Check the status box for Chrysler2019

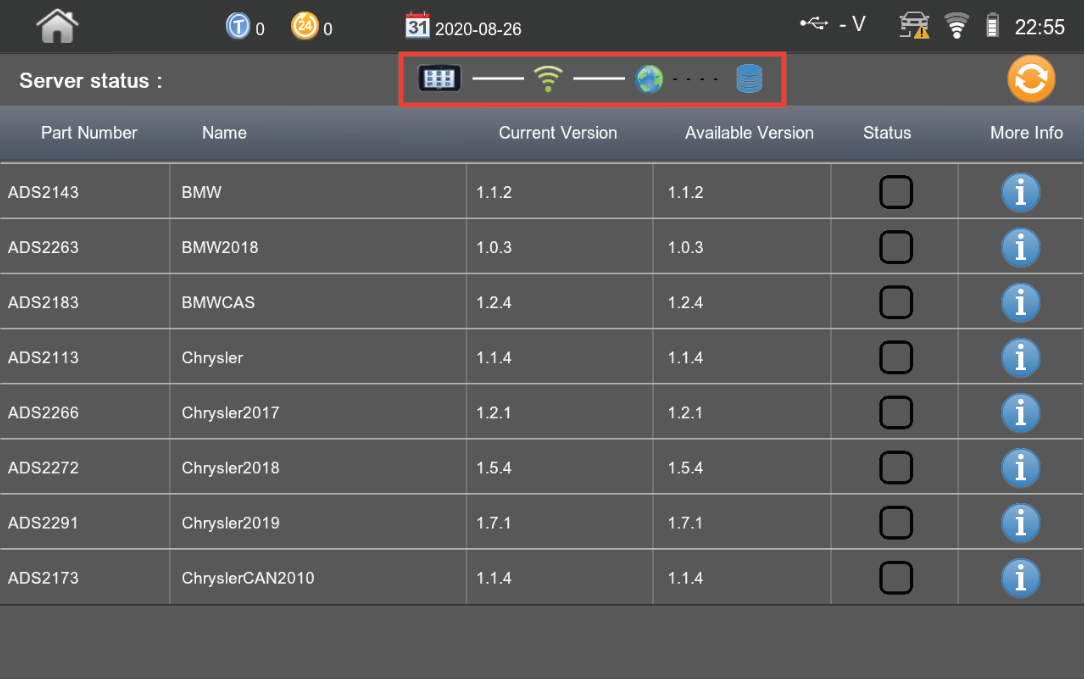coord(896,523)
